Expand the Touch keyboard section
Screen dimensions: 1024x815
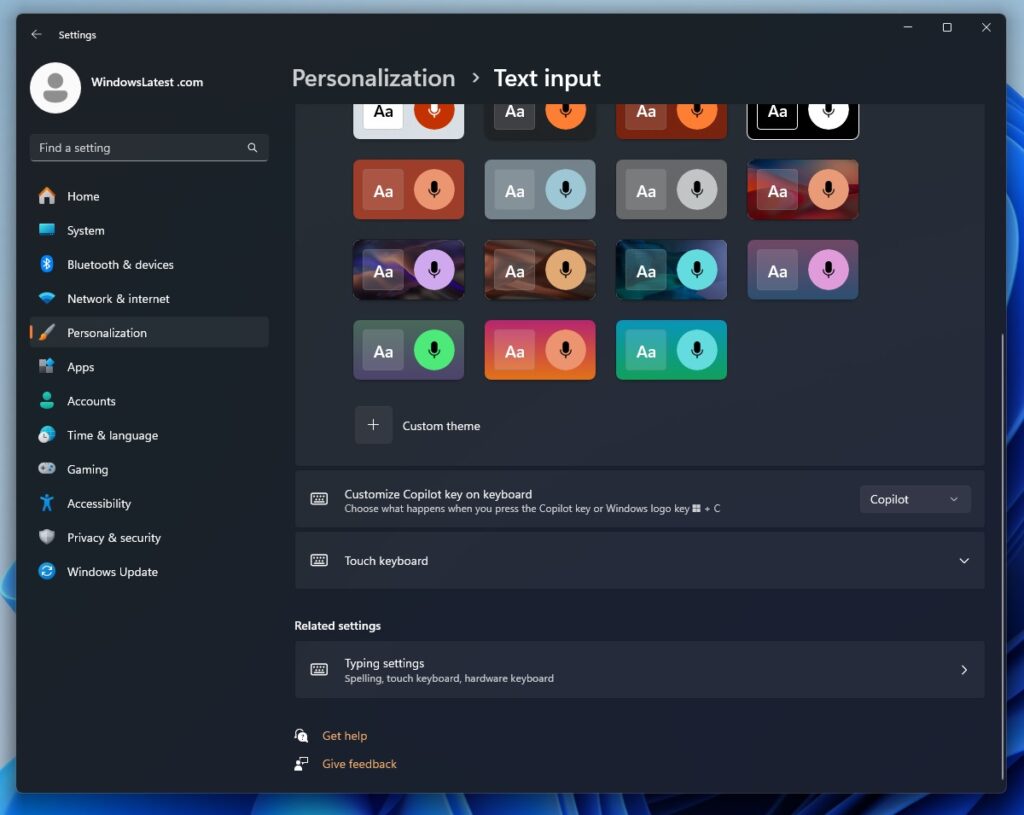[963, 561]
